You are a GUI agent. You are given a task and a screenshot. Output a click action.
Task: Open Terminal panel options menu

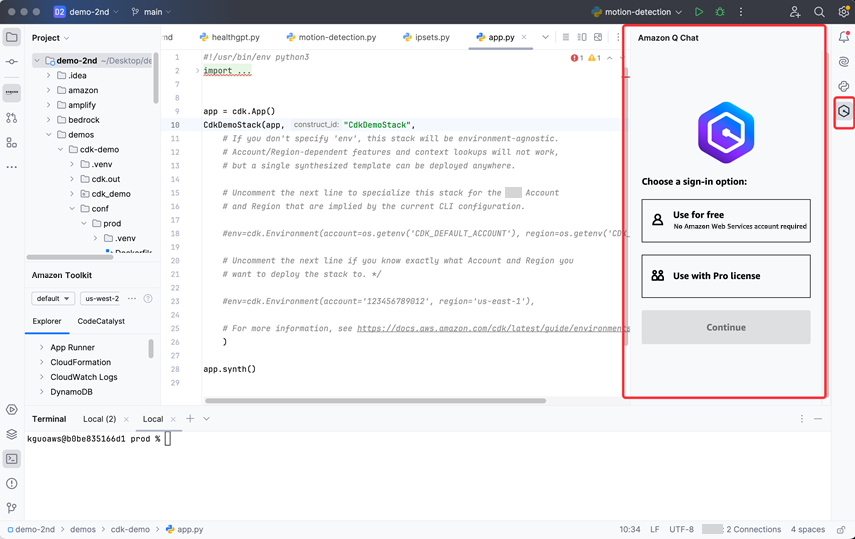pos(802,418)
